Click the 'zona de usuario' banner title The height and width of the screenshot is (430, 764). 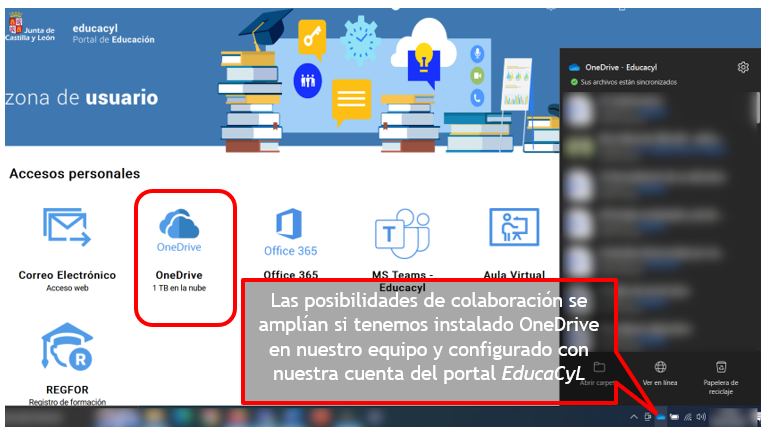coord(81,97)
